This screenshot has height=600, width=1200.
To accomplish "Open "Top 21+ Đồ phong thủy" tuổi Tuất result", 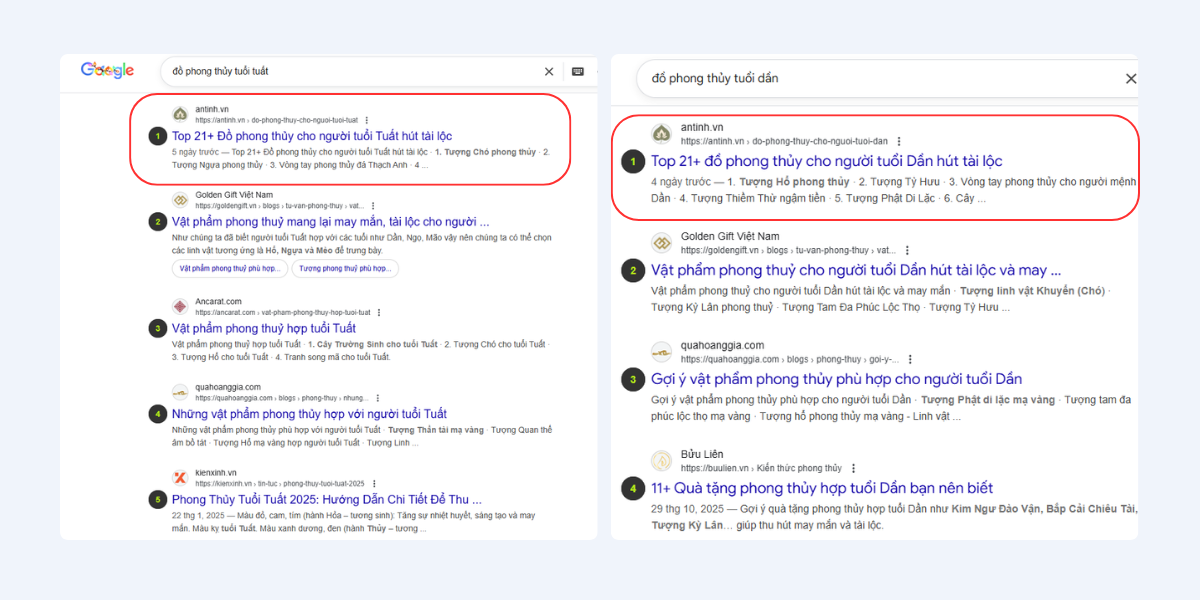I will 312,136.
